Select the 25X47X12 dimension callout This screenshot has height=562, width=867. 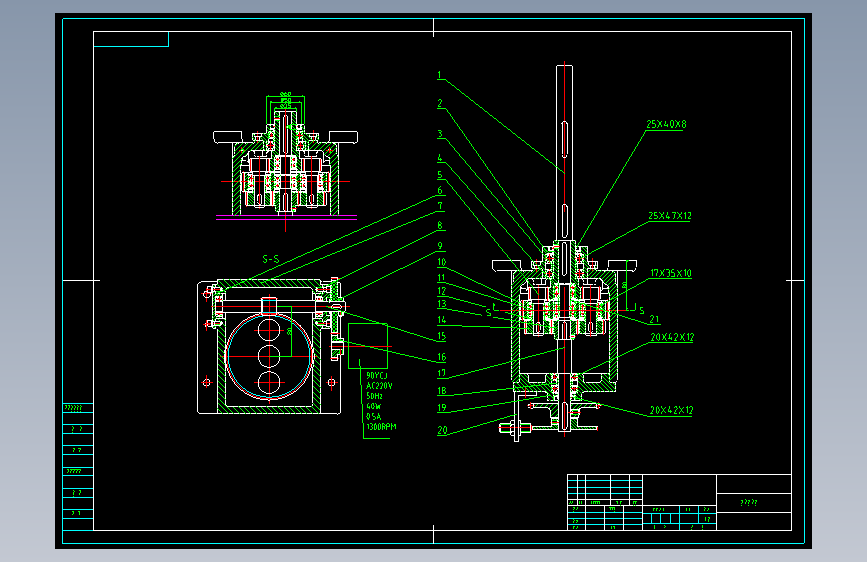click(x=670, y=216)
